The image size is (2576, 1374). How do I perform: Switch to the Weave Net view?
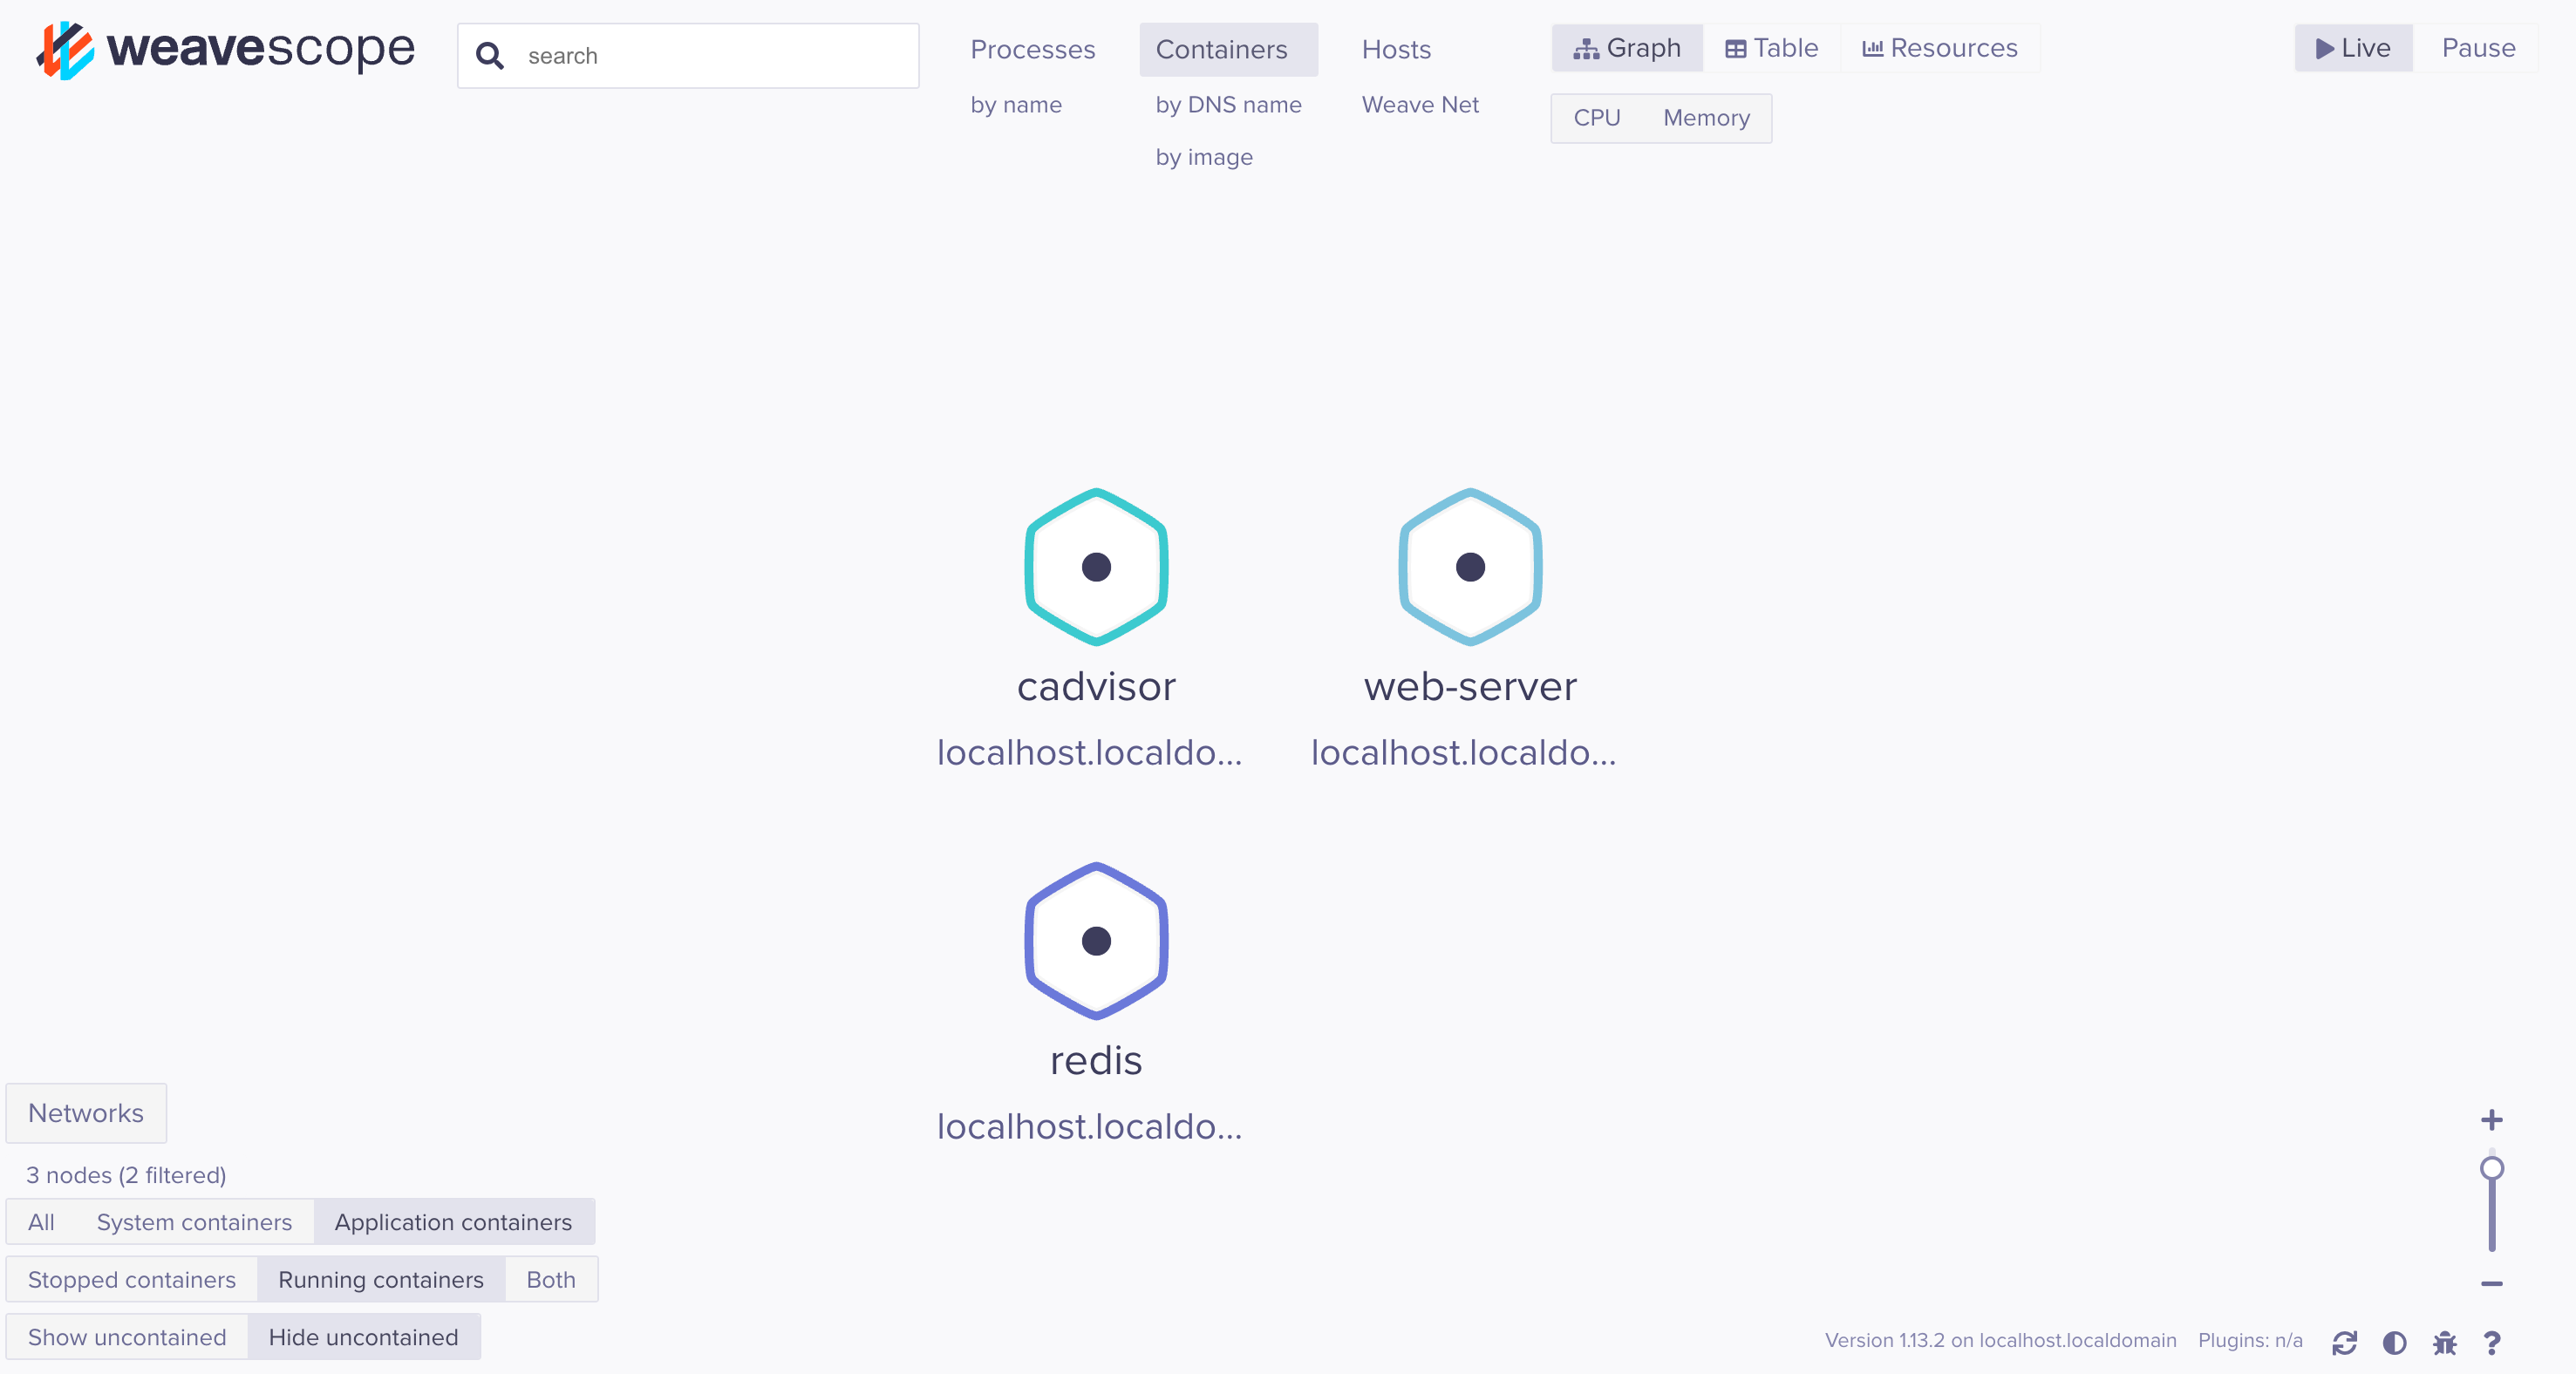1419,104
